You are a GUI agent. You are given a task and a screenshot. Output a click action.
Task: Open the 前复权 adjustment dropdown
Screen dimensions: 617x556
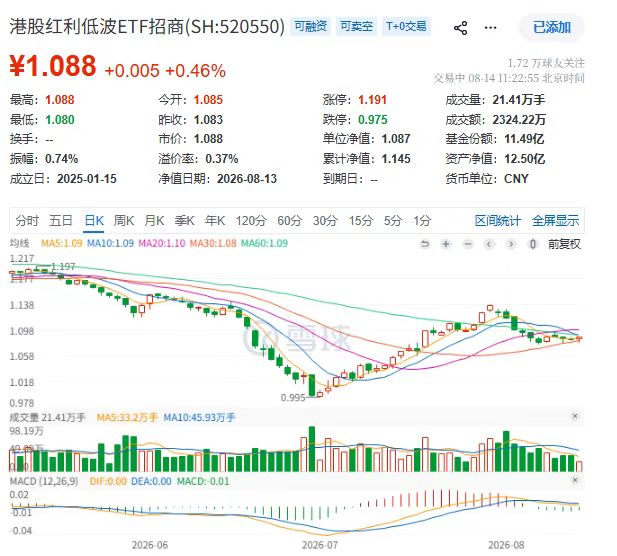click(x=564, y=244)
